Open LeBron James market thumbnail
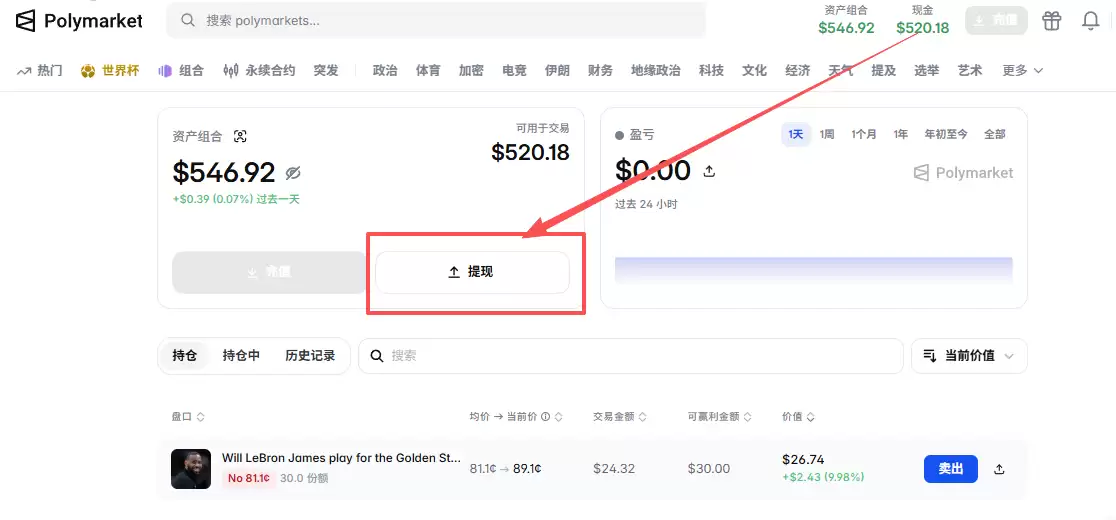This screenshot has width=1116, height=520. pyautogui.click(x=191, y=469)
